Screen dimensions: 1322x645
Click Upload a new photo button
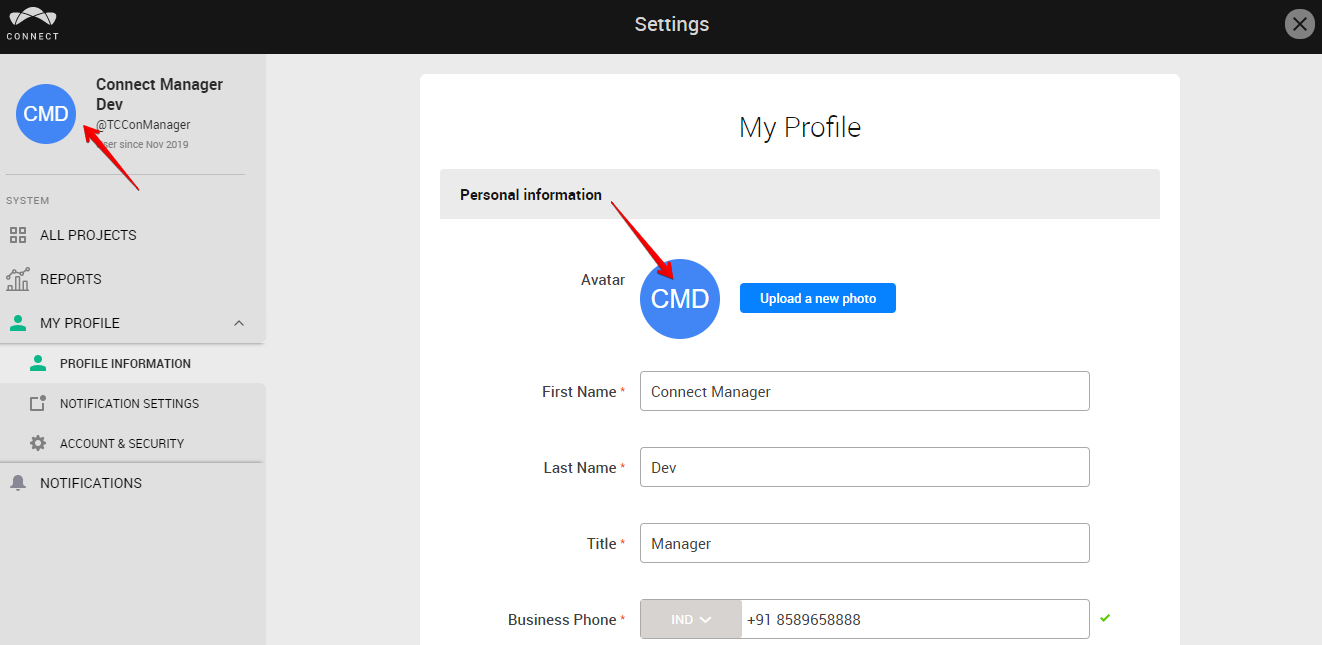[x=818, y=298]
